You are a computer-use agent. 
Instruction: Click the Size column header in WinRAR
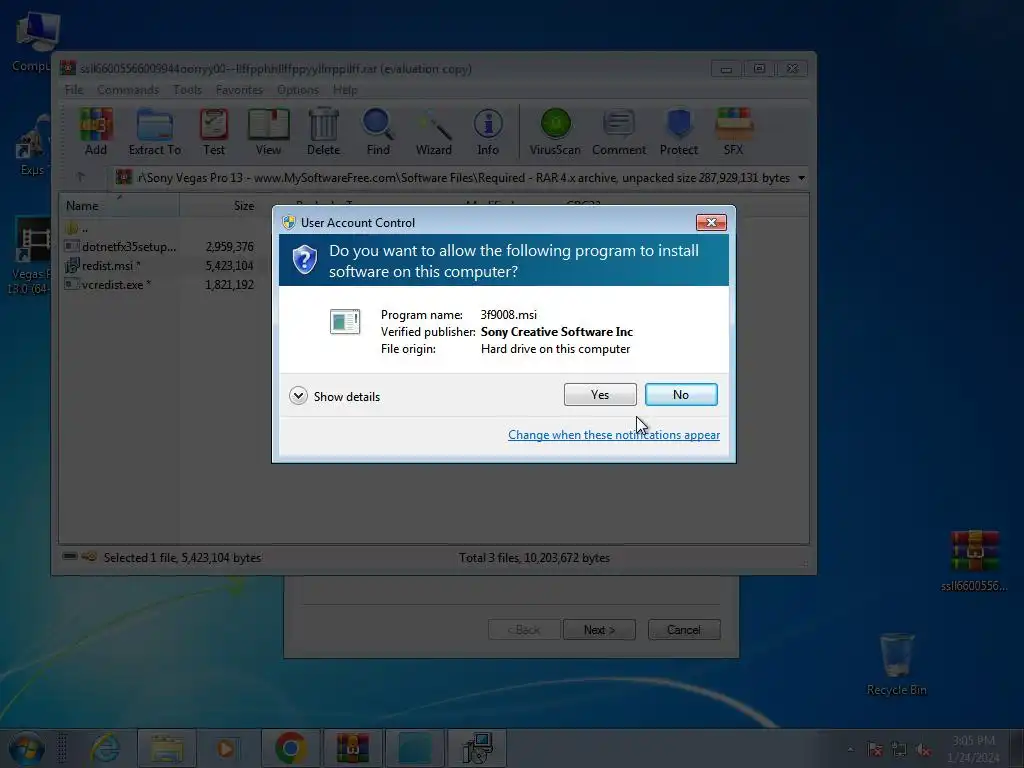[219, 206]
